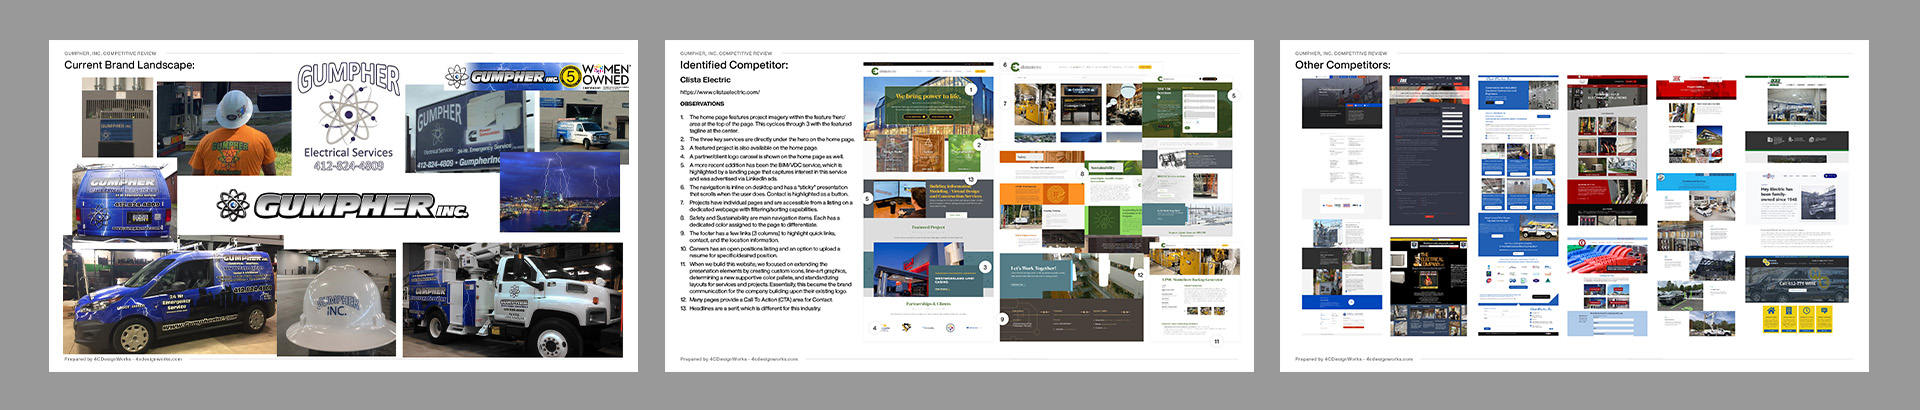Open the Gumpher Electrical Services atom logo
This screenshot has width=1920, height=410.
click(x=348, y=117)
